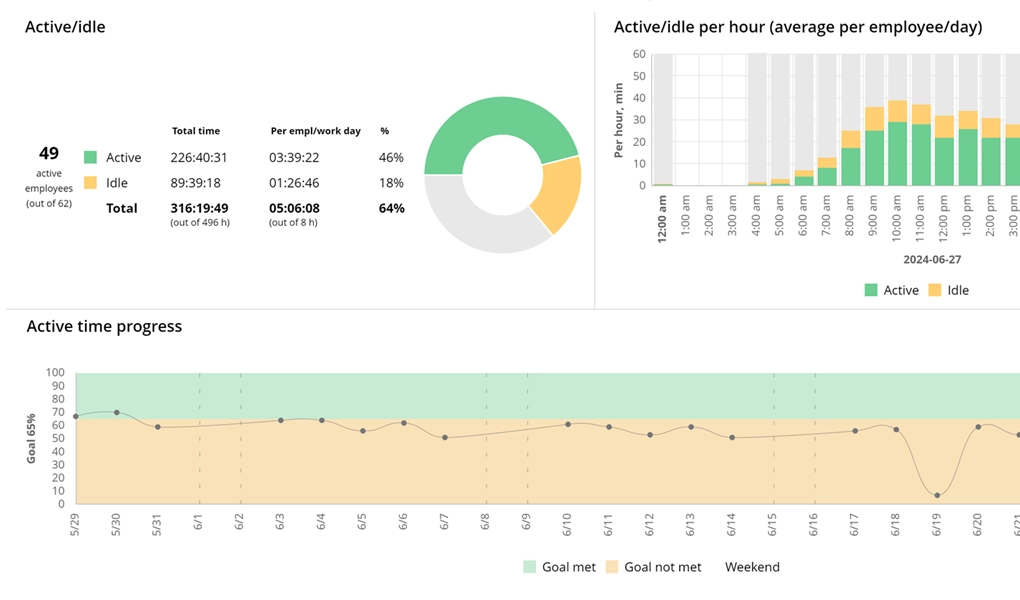Click the bold 12:00 am axis label
1020x600 pixels.
[662, 214]
